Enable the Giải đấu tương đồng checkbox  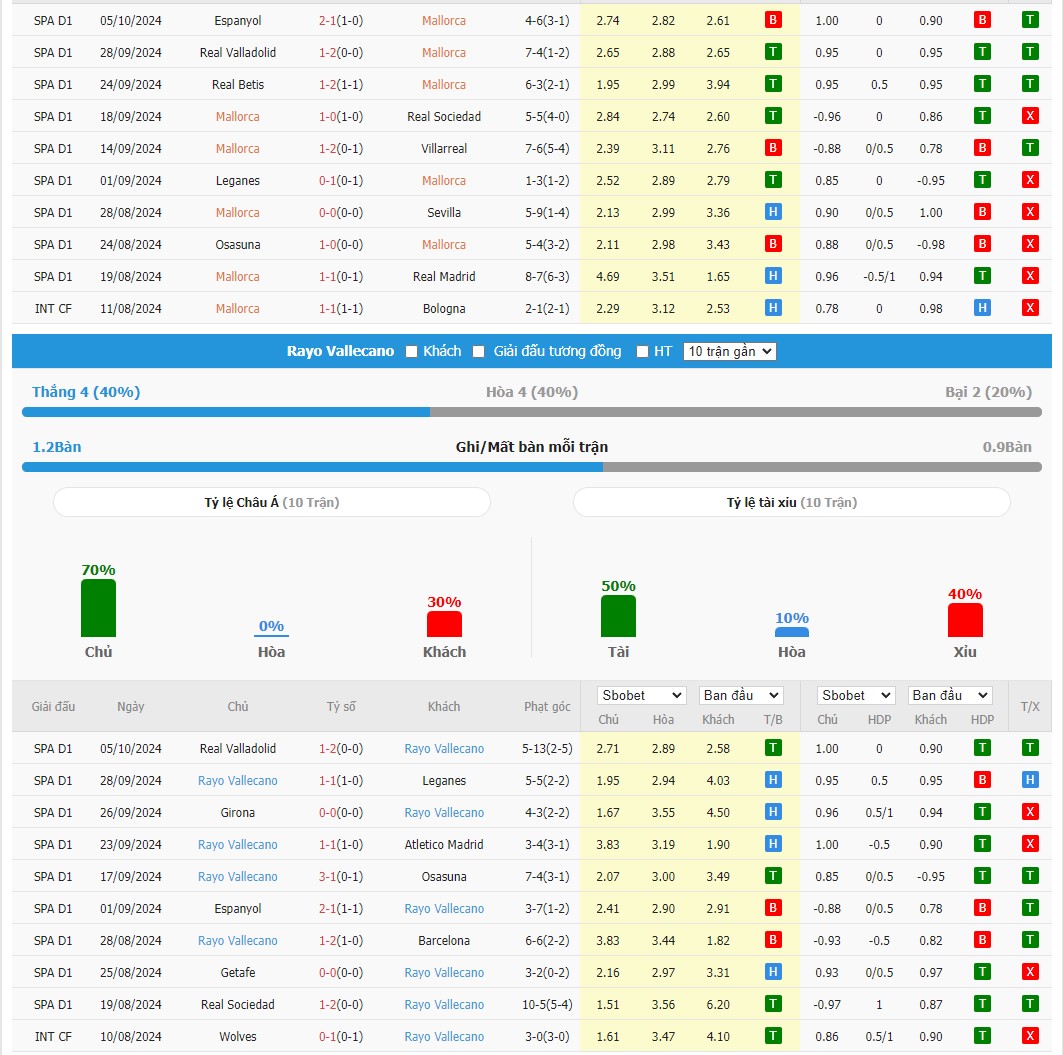click(479, 351)
